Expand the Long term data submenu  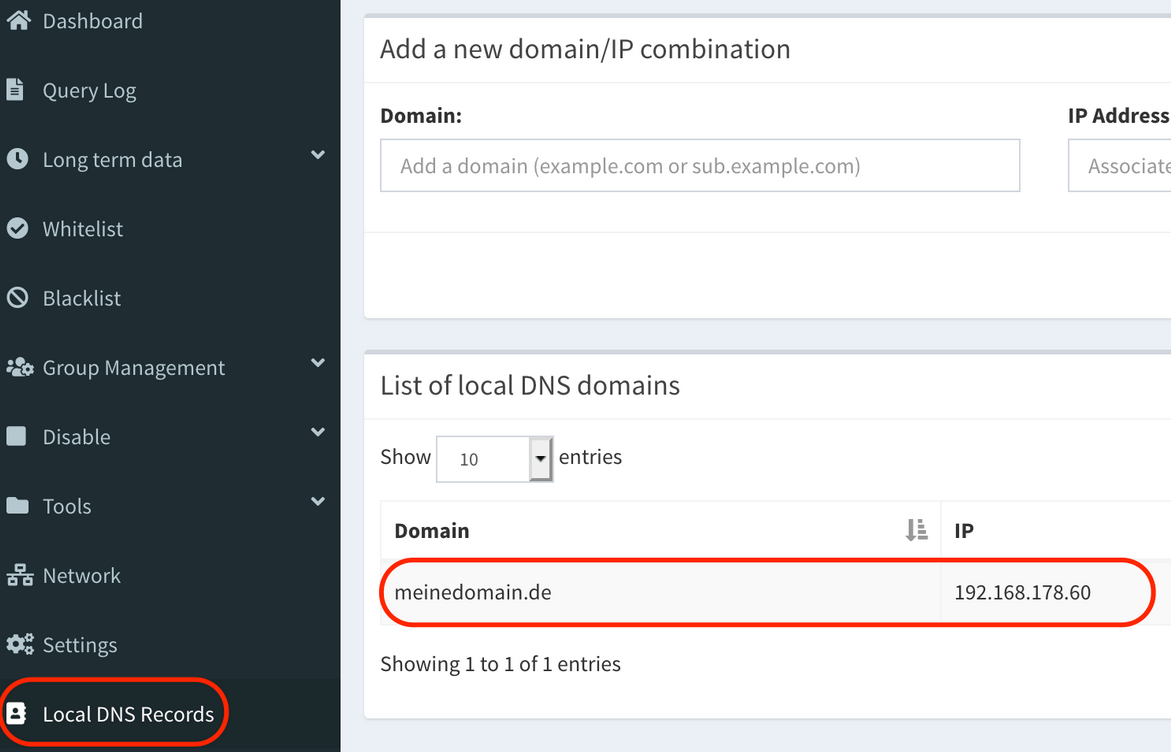tap(317, 156)
